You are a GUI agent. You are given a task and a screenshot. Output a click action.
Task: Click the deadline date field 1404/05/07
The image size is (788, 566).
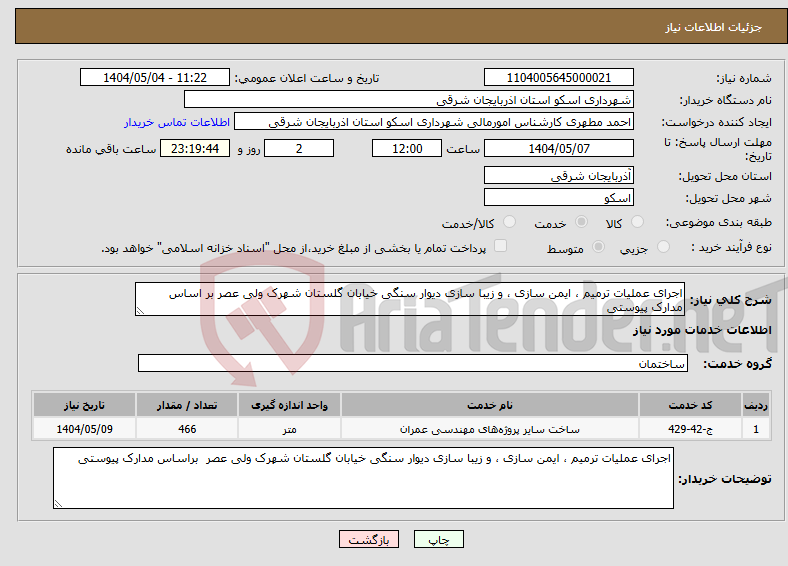(x=558, y=148)
